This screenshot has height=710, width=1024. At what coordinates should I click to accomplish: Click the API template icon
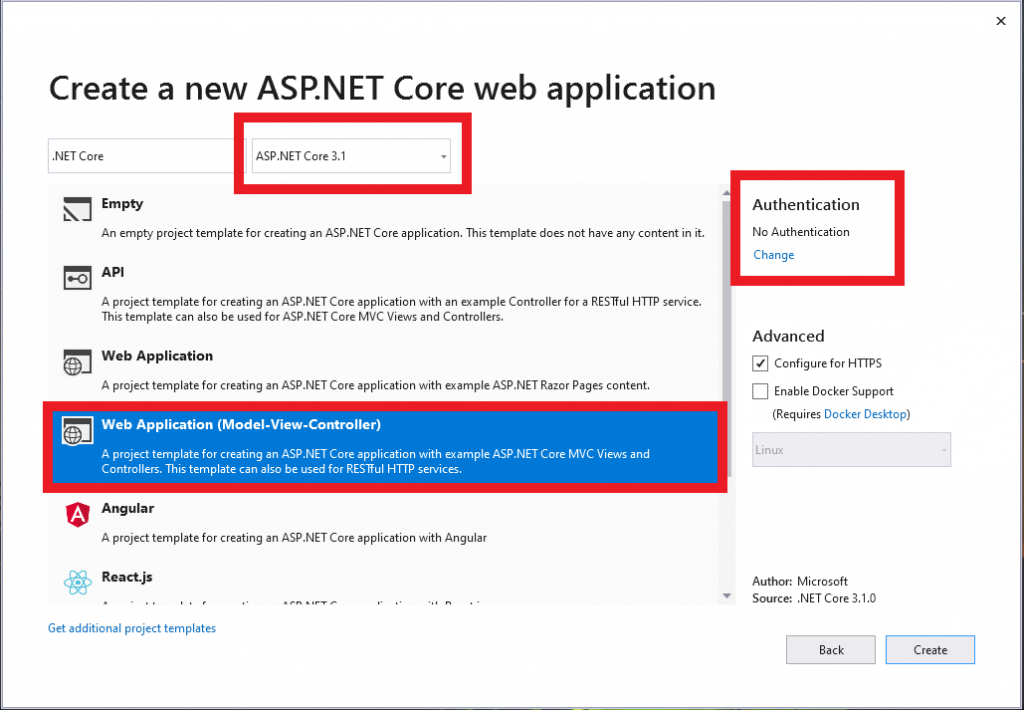[x=77, y=278]
